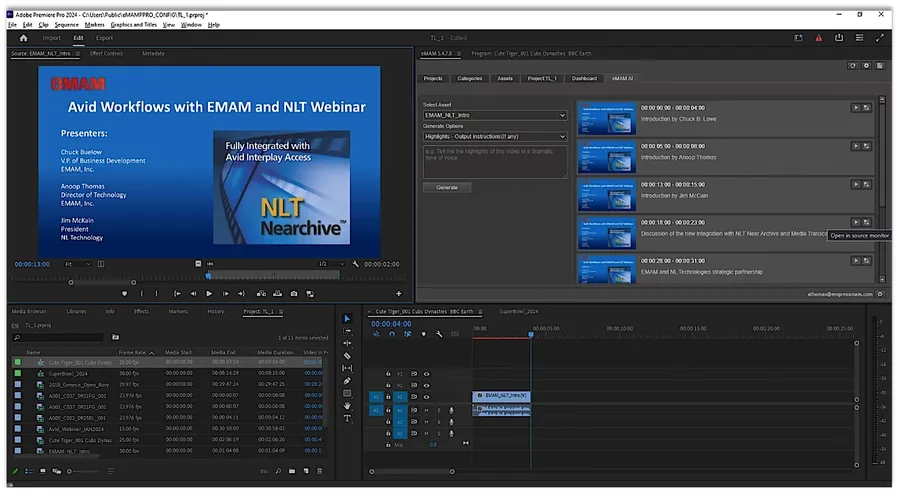Toggle snap in timeline with magnet icon
The height and width of the screenshot is (490, 900).
(392, 334)
